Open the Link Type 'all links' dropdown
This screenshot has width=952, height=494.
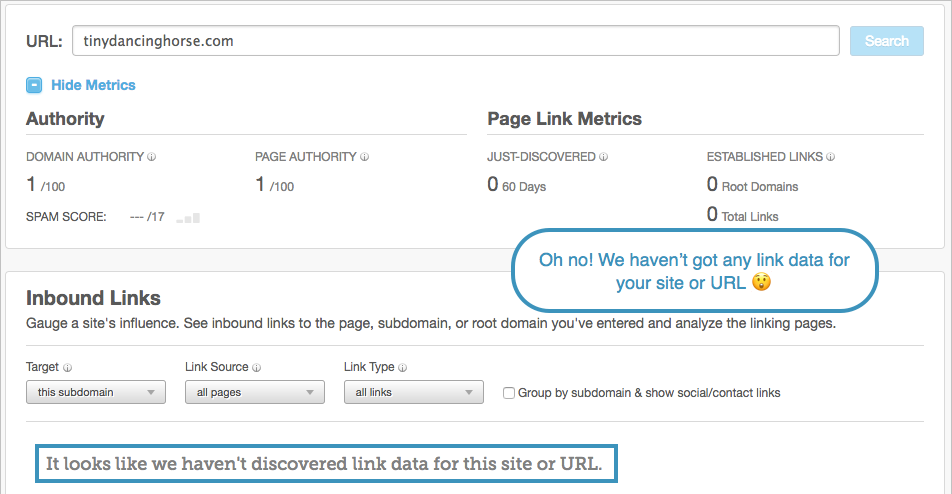coord(414,392)
